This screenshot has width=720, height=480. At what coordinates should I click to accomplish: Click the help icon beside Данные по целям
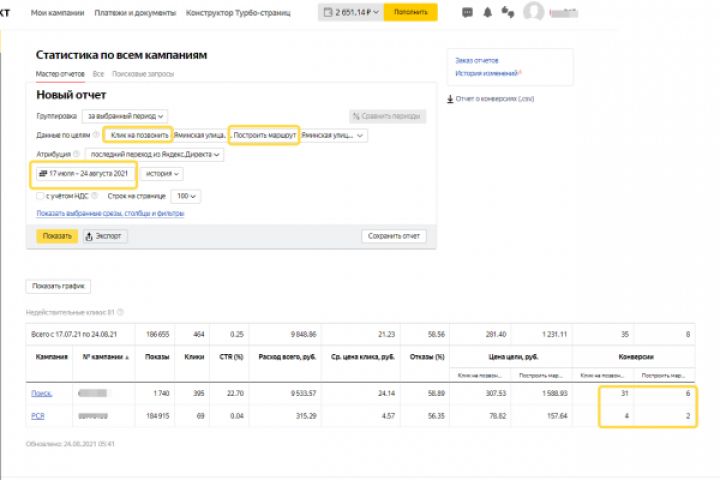pos(96,135)
